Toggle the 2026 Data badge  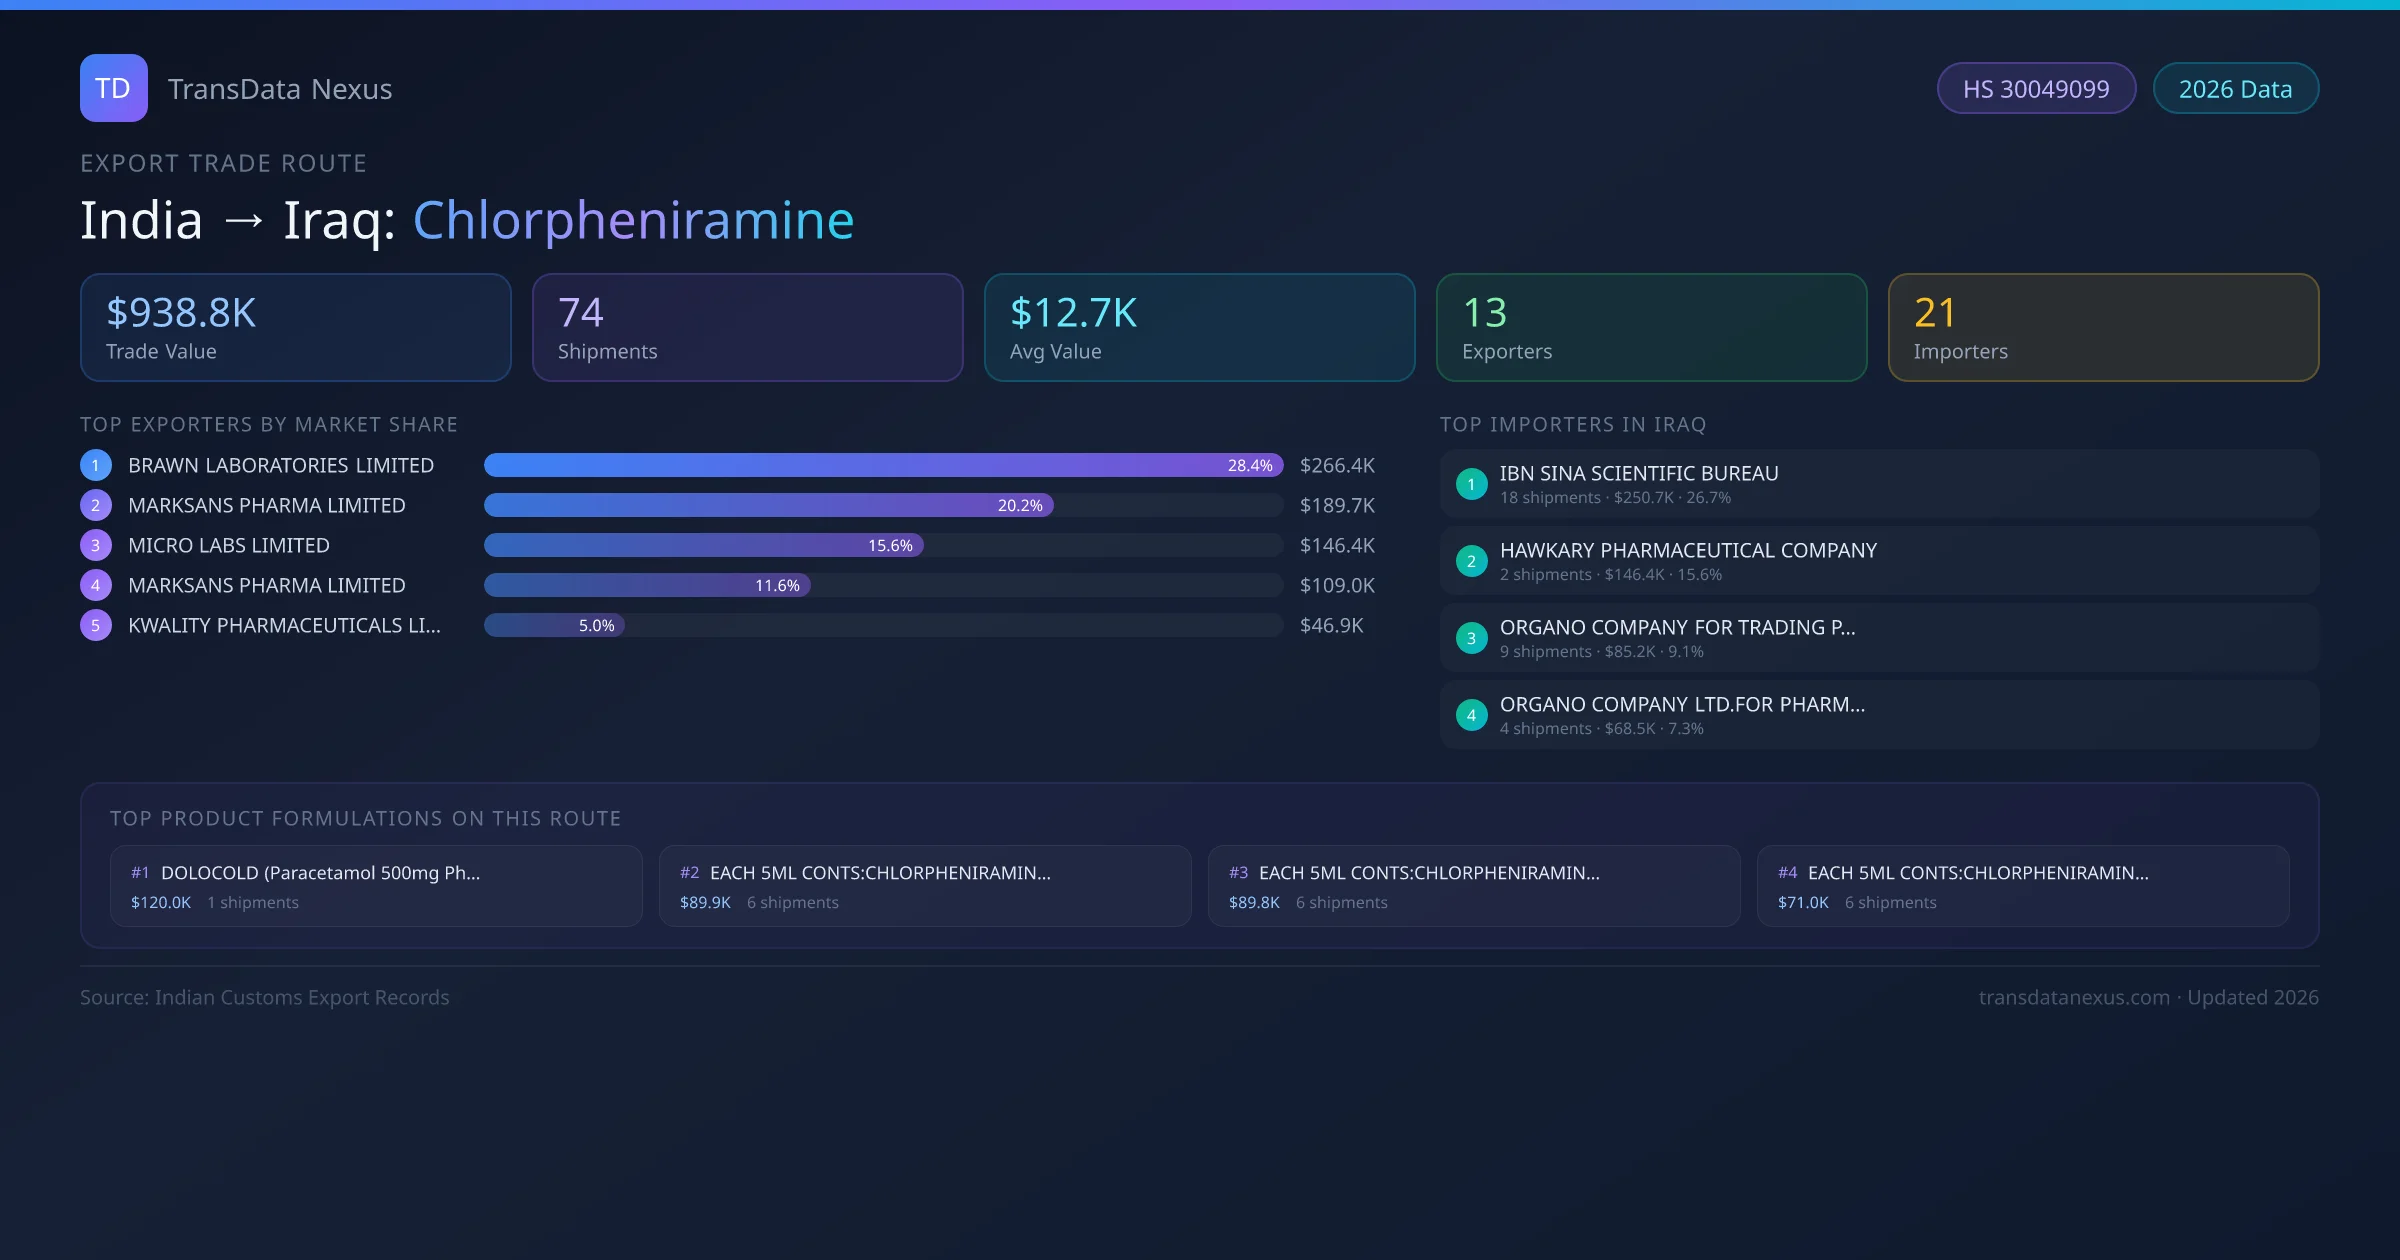pyautogui.click(x=2235, y=88)
